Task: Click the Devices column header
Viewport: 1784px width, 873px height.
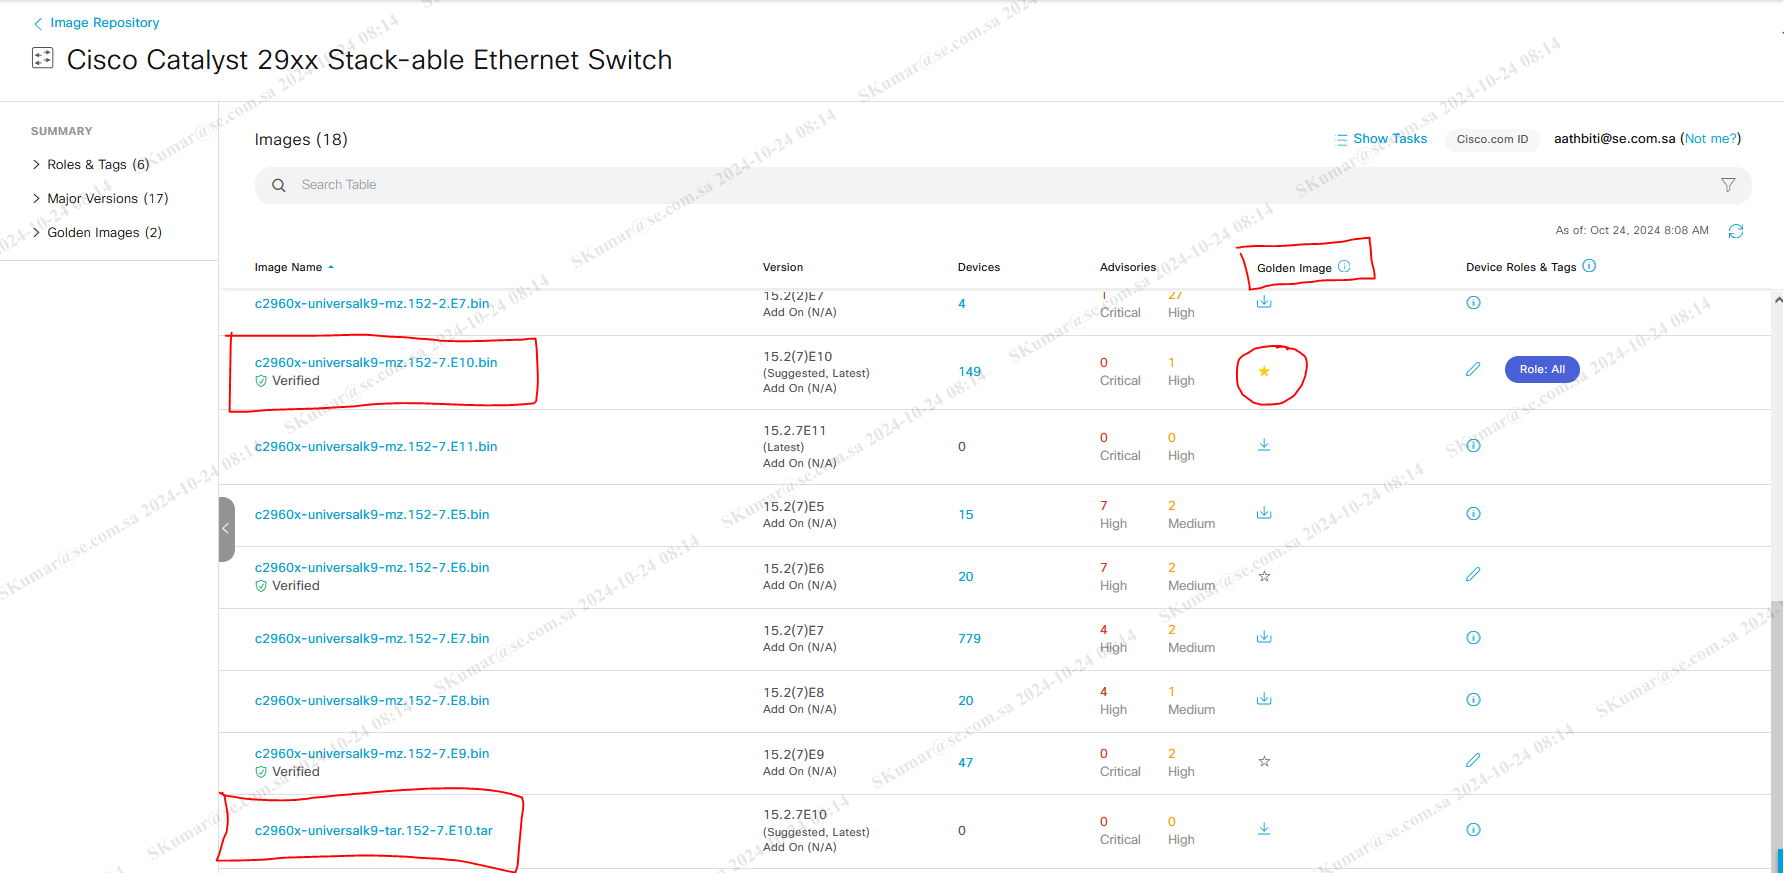Action: 979,267
